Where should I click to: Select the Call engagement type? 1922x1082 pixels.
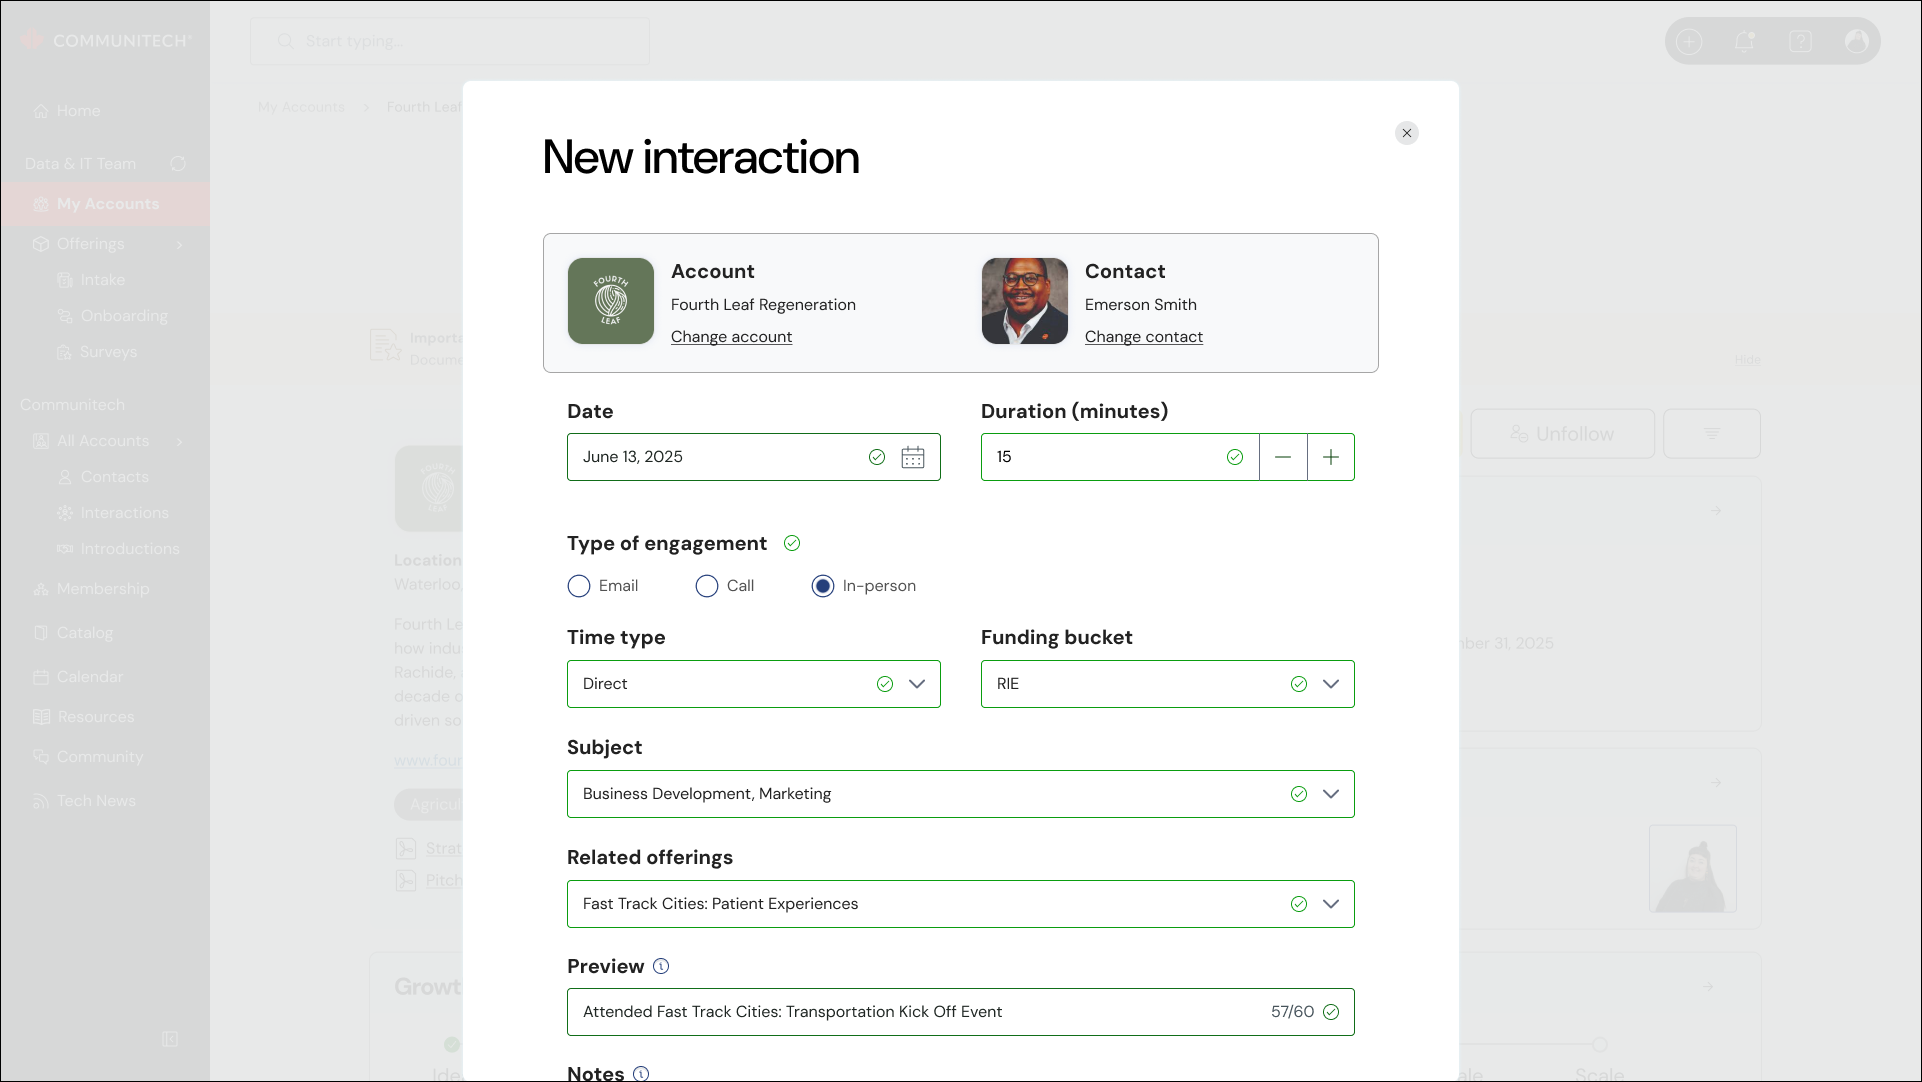707,586
